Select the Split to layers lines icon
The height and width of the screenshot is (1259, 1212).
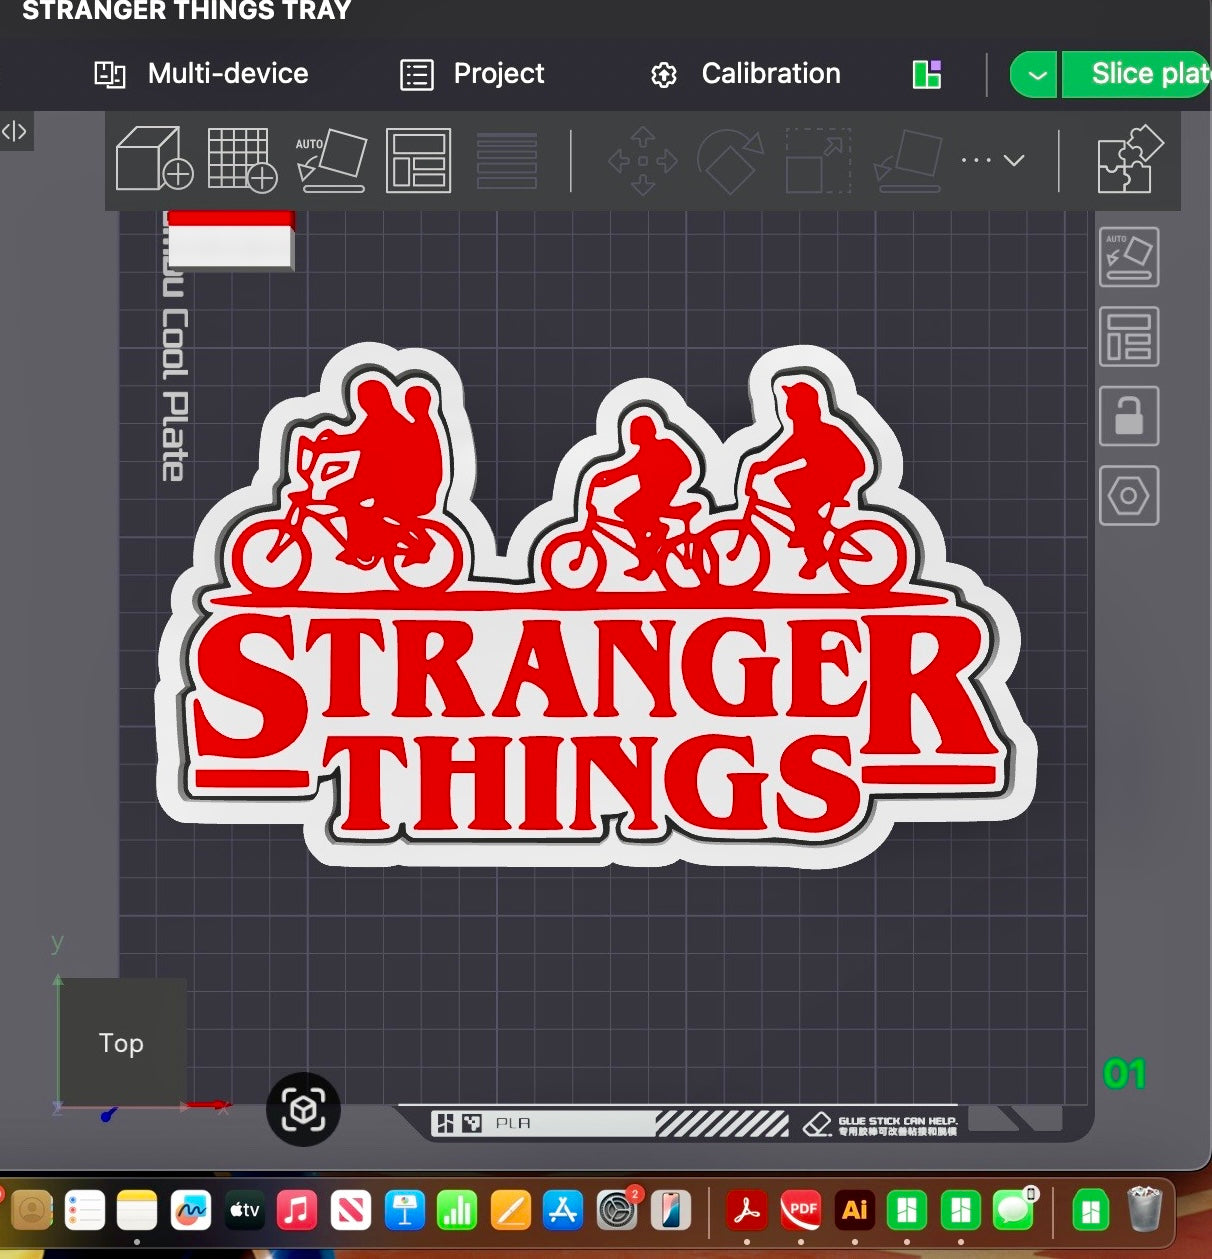coord(507,160)
